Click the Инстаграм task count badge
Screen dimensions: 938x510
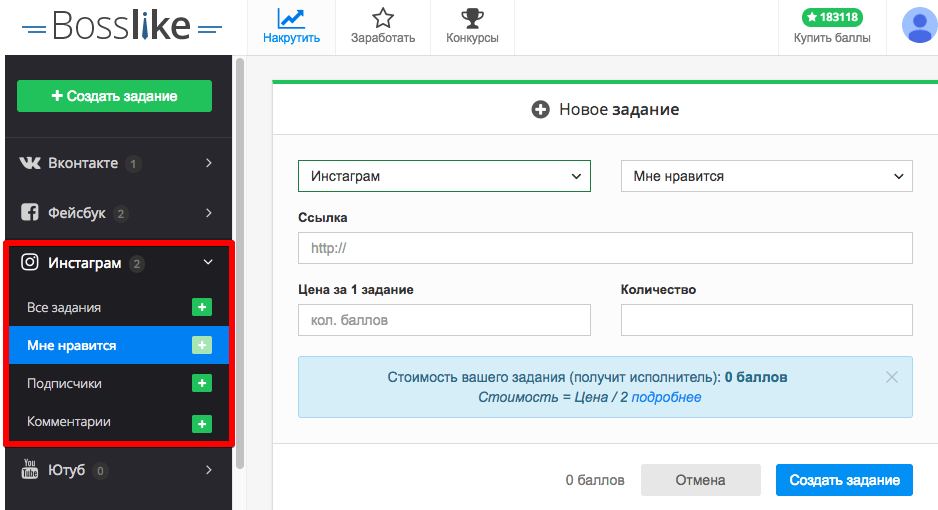point(136,264)
